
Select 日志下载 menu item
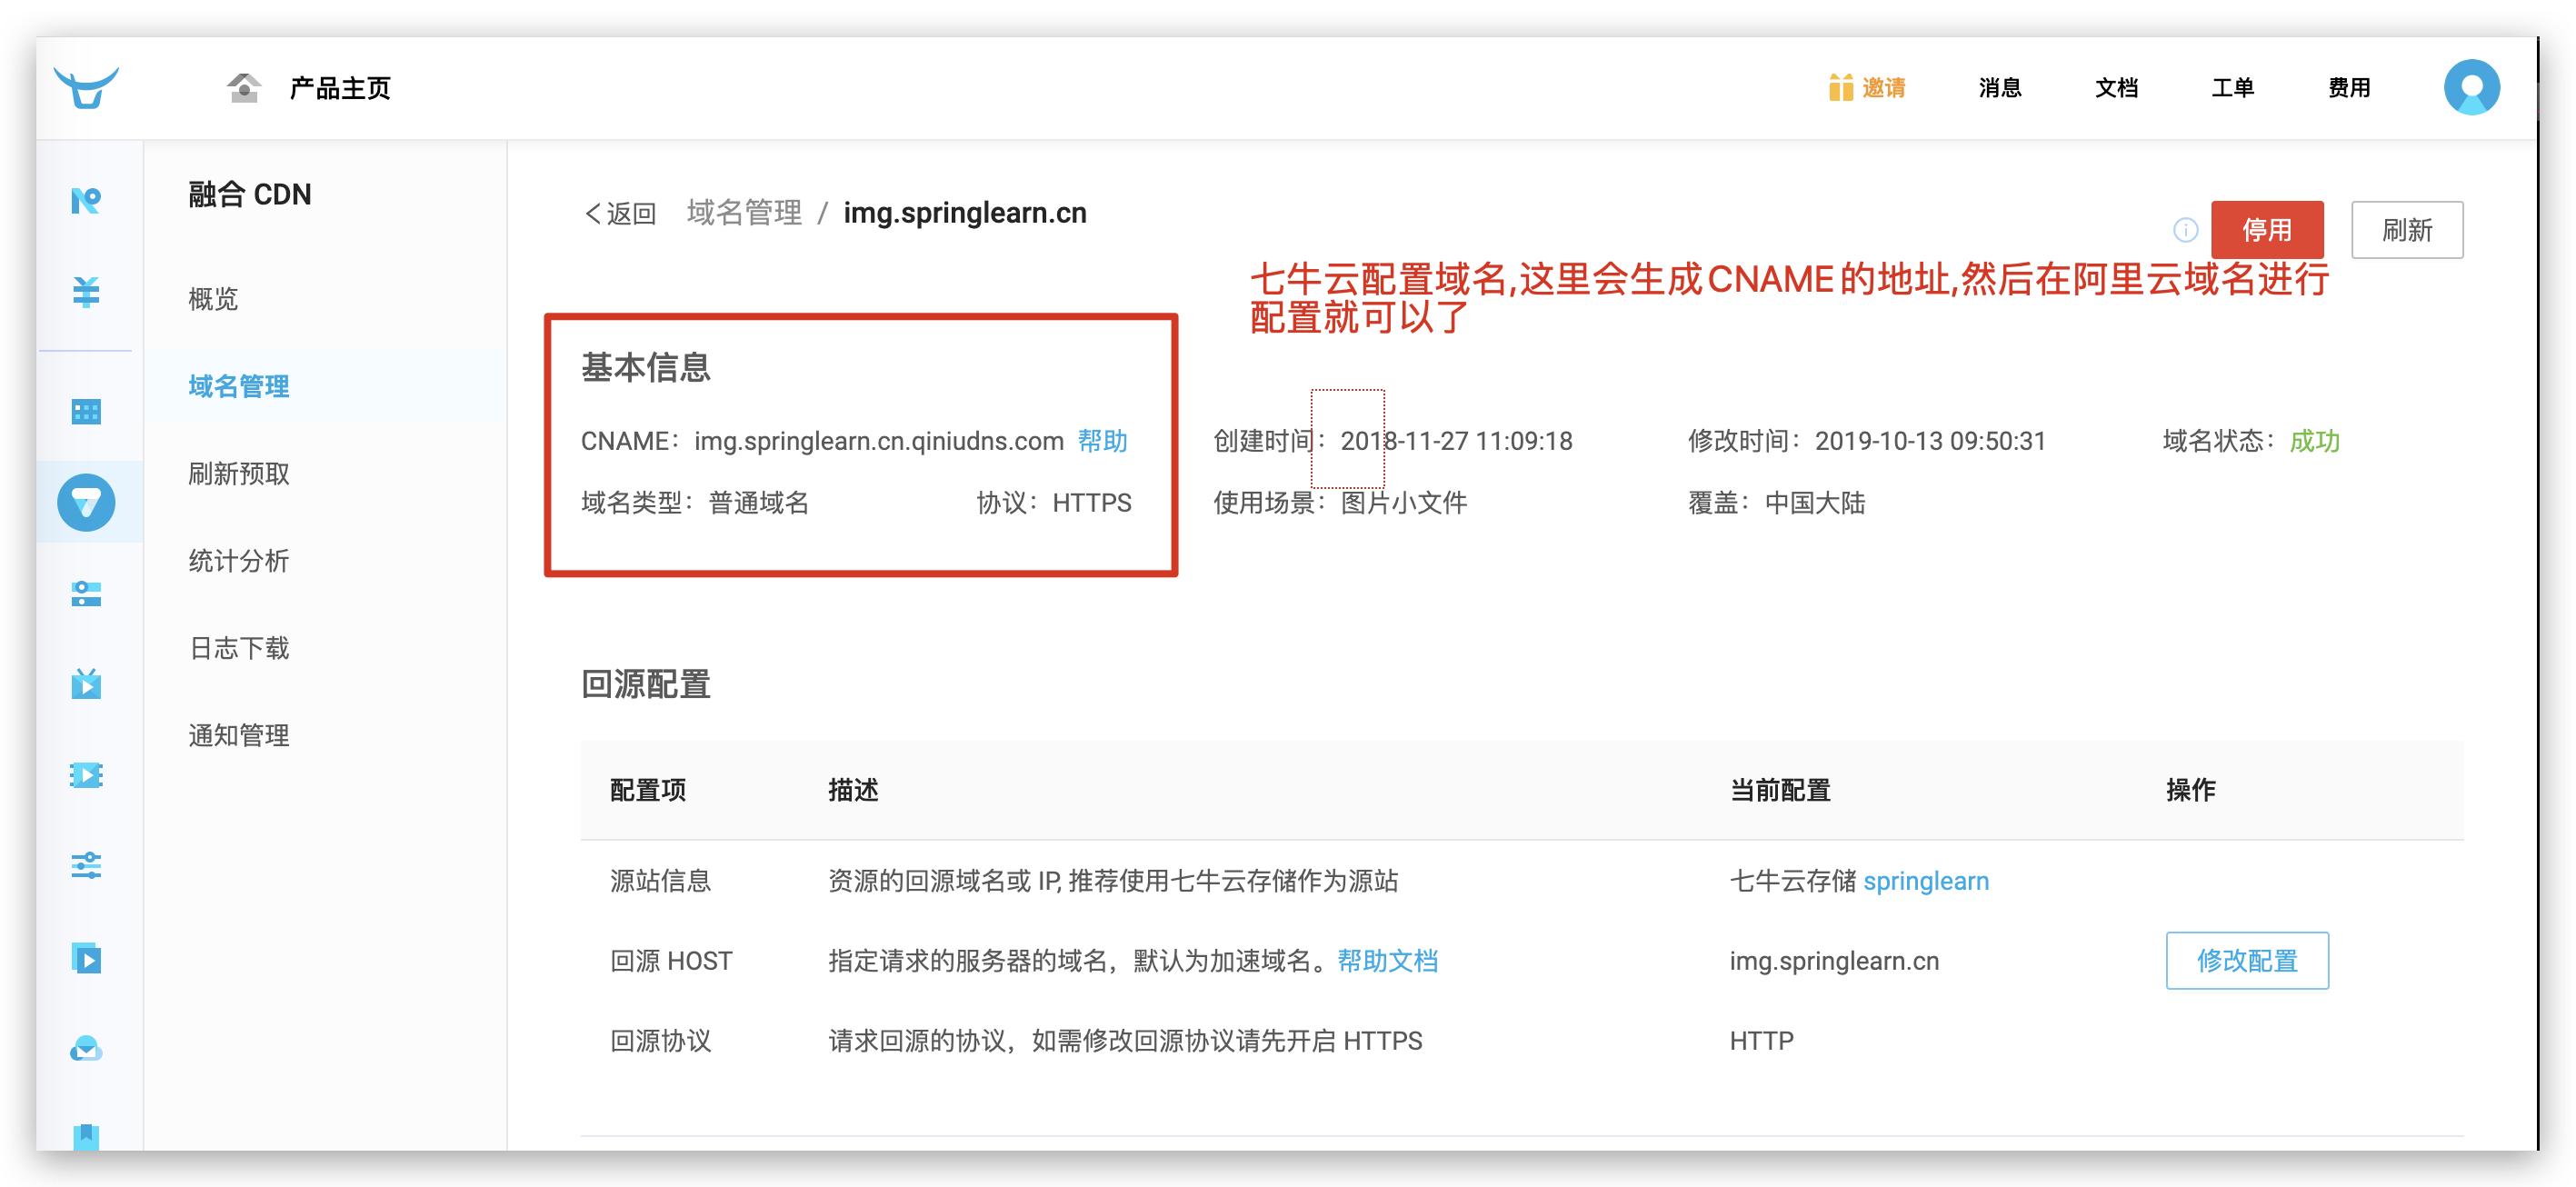[x=239, y=648]
